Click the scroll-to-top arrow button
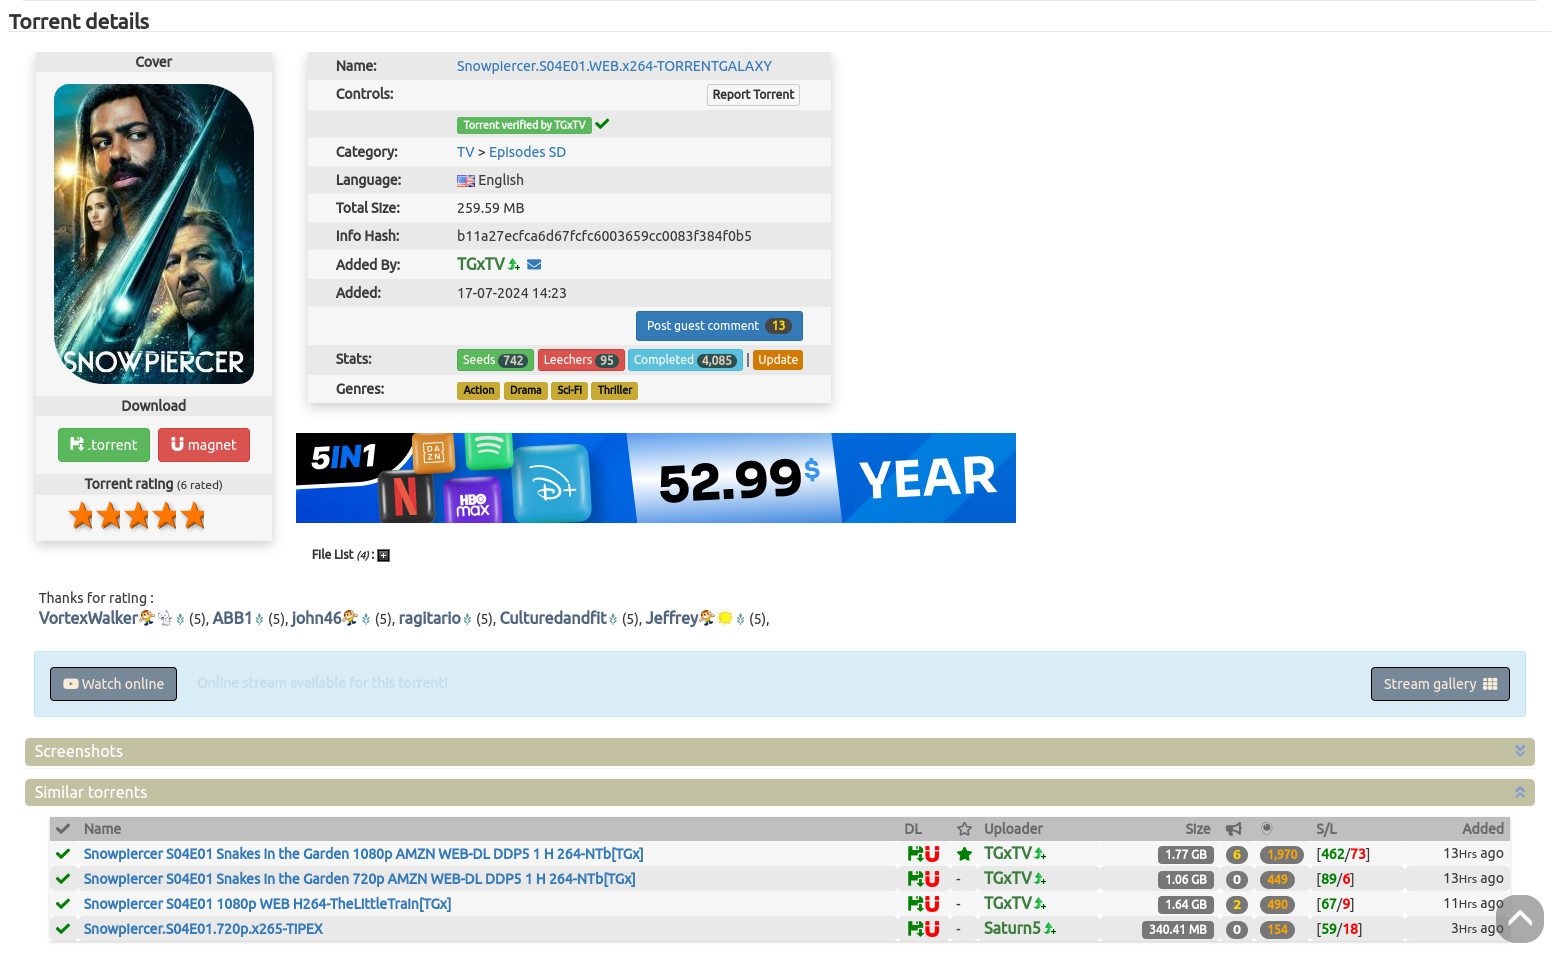Viewport: 1559px width, 955px height. (x=1520, y=919)
